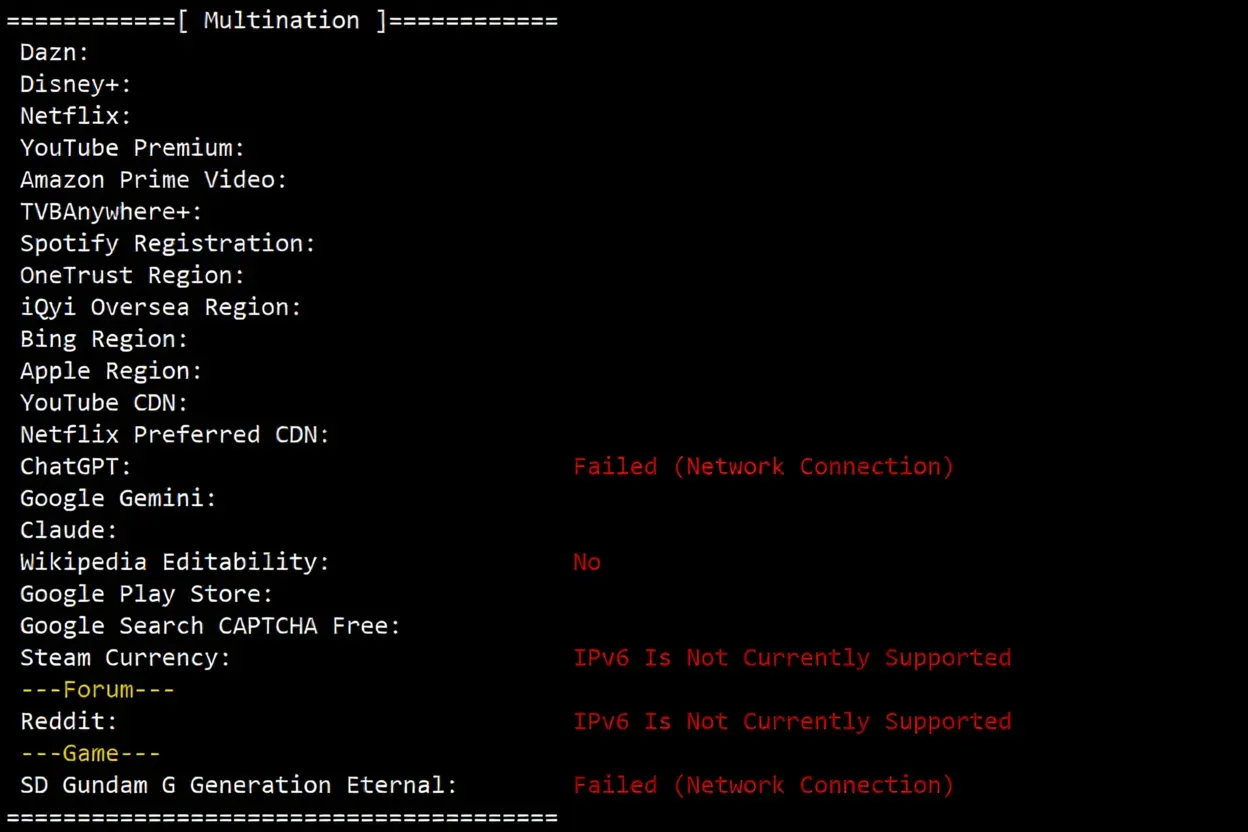Click Steam Currency's IPv6 Is Not Currently Supported message
The image size is (1248, 832).
click(792, 659)
